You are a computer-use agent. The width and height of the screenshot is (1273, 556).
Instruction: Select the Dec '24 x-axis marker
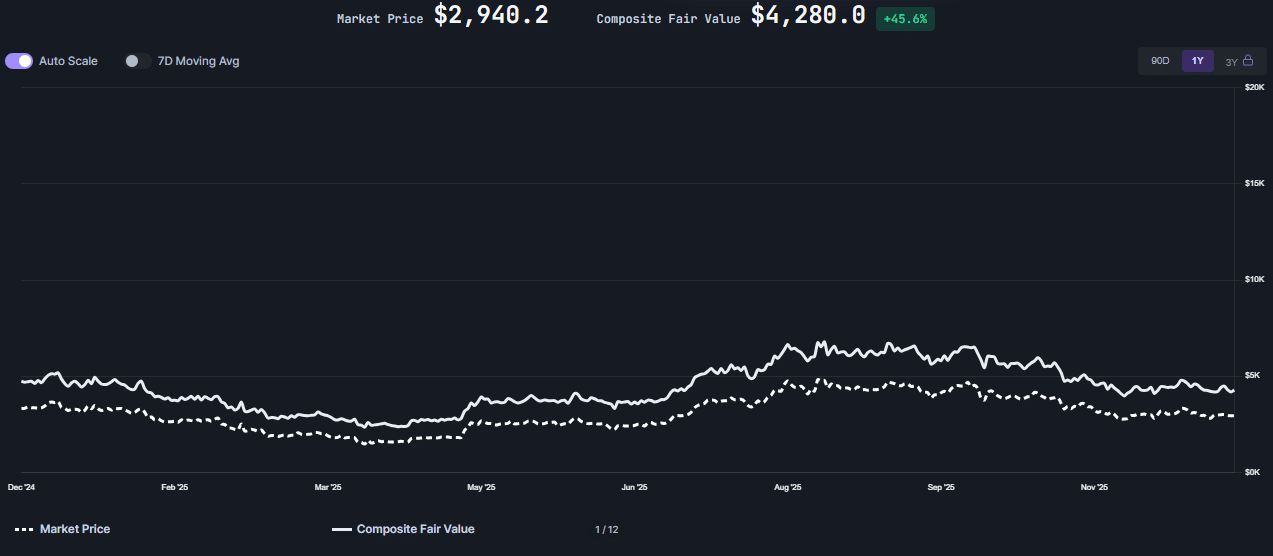click(21, 488)
